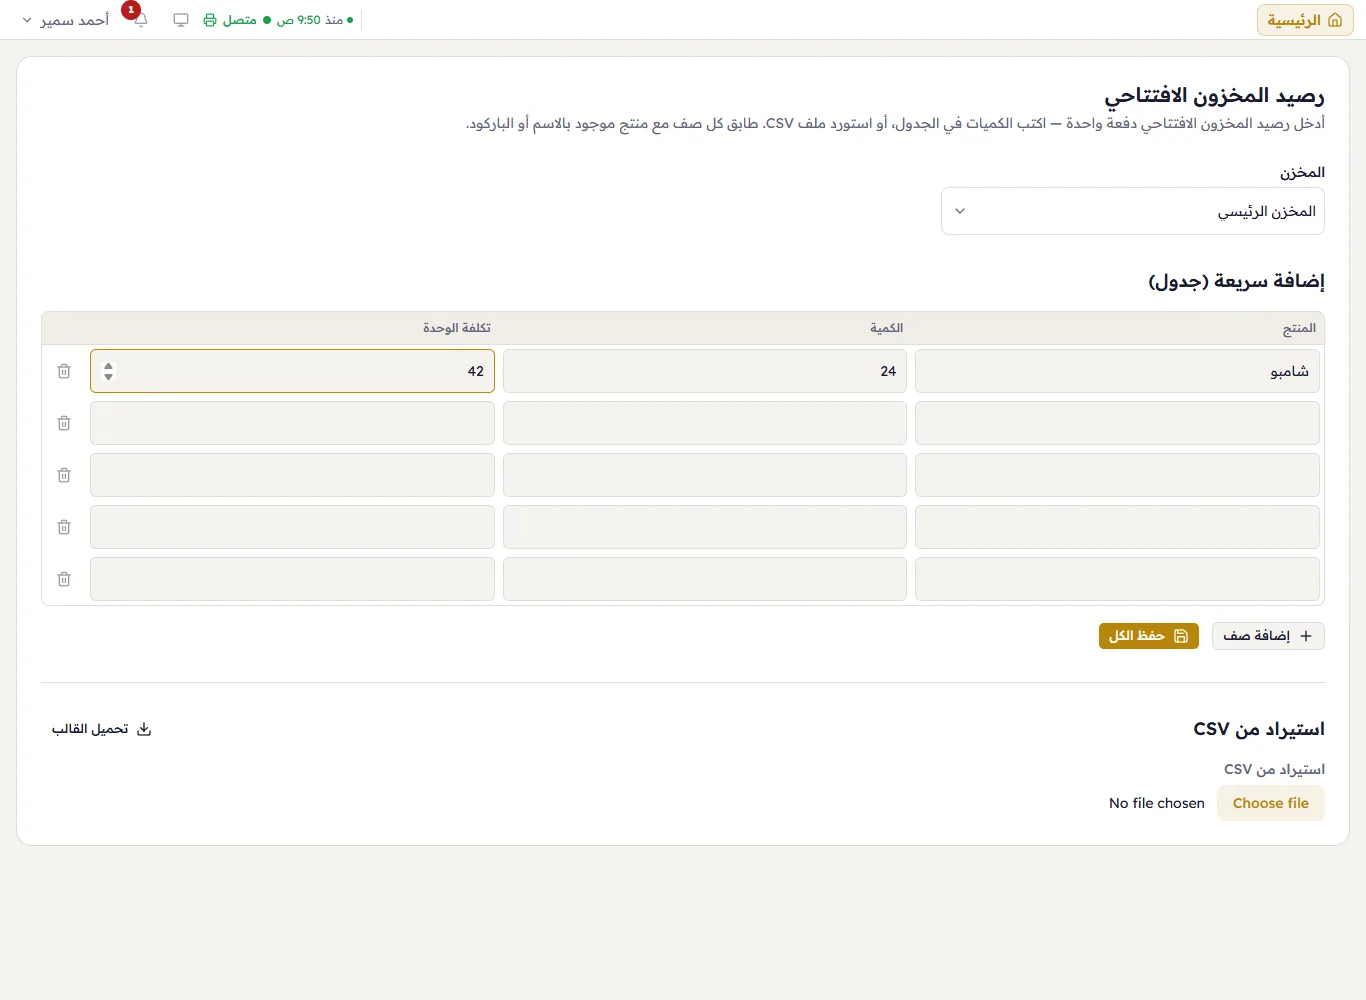Click the printer متصل status icon
Viewport: 1366px width, 1000px height.
click(210, 20)
